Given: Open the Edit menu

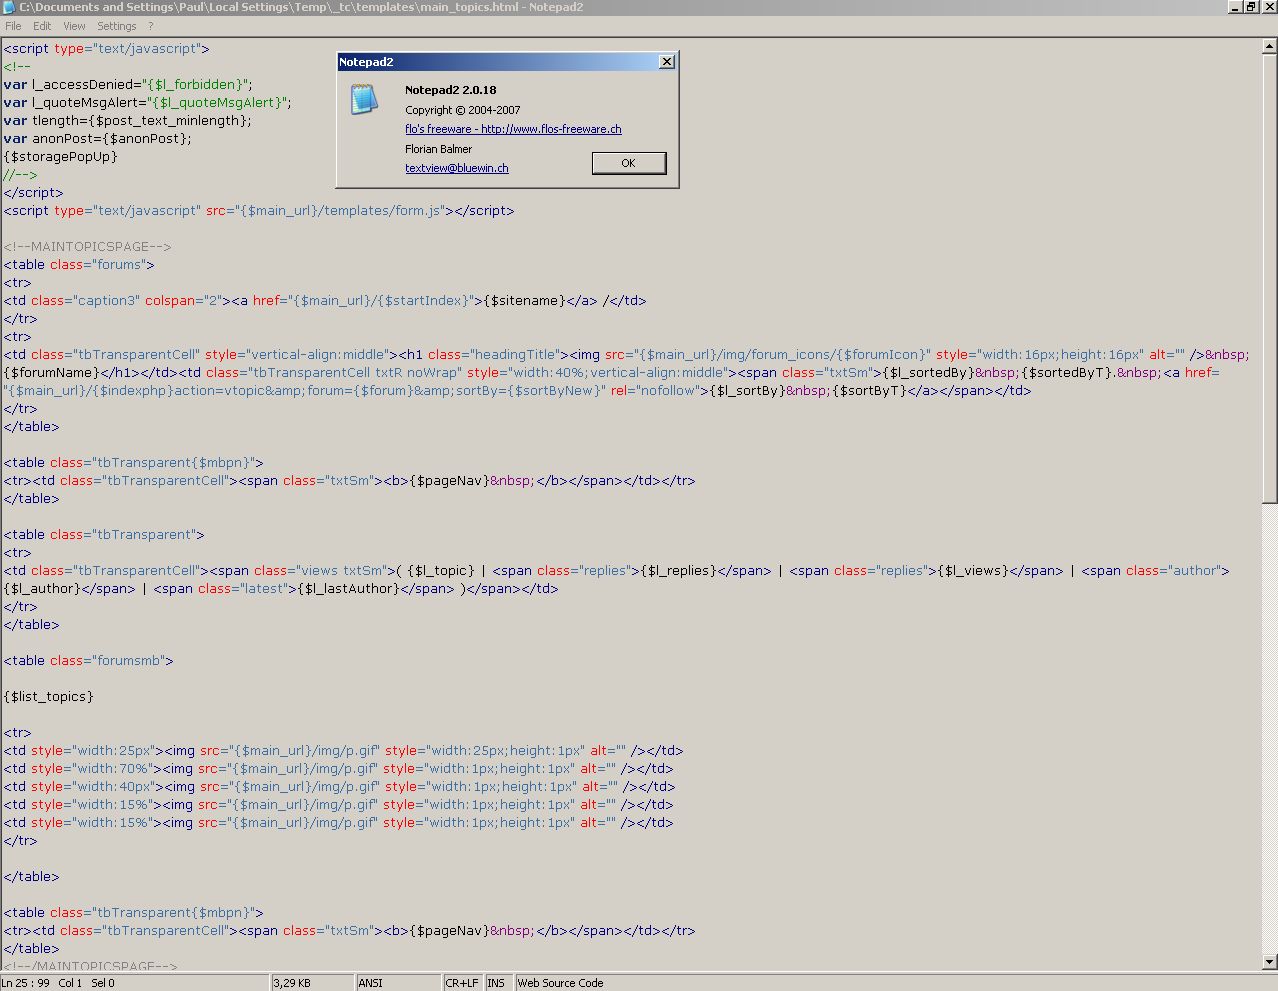Looking at the screenshot, I should pyautogui.click(x=42, y=26).
